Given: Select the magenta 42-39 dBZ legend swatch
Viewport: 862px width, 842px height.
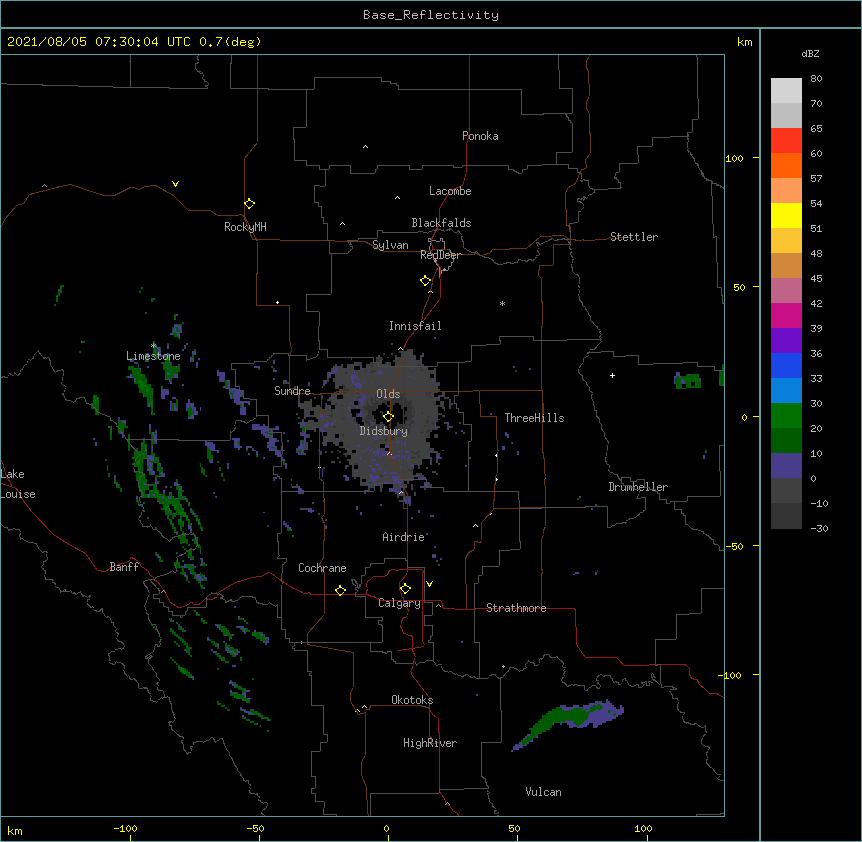Looking at the screenshot, I should point(786,315).
